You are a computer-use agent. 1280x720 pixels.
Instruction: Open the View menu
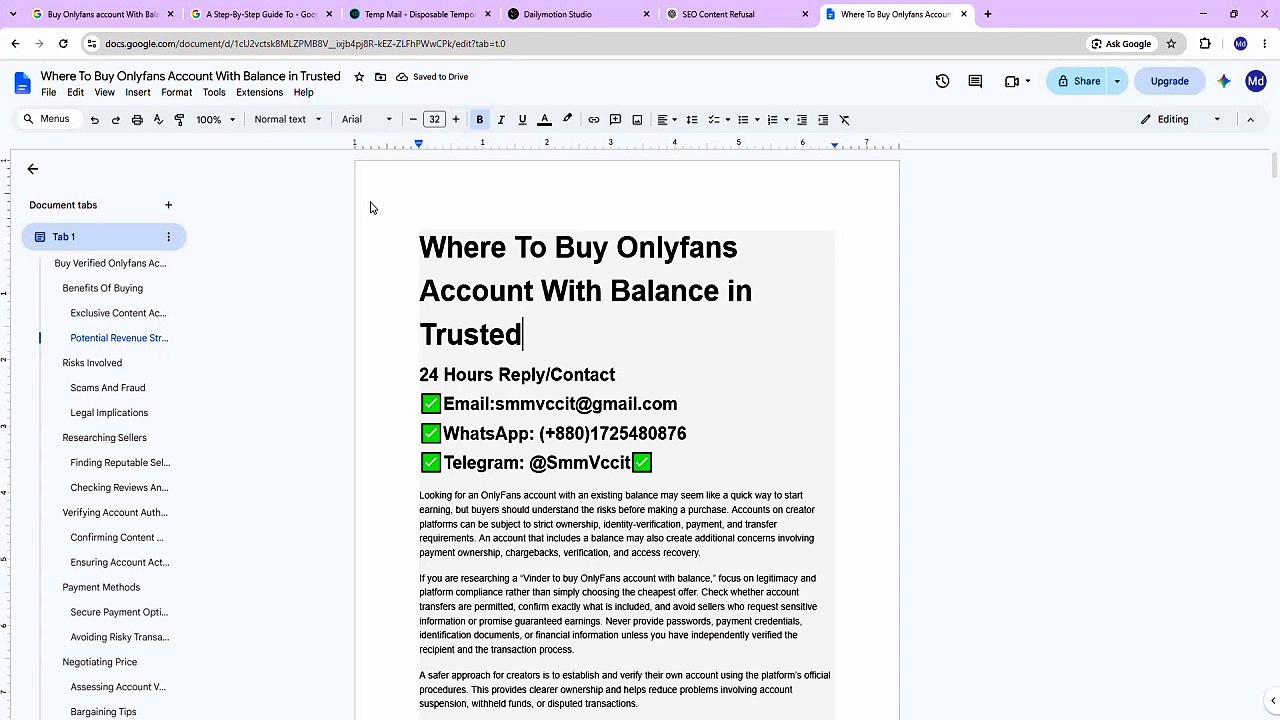click(104, 92)
